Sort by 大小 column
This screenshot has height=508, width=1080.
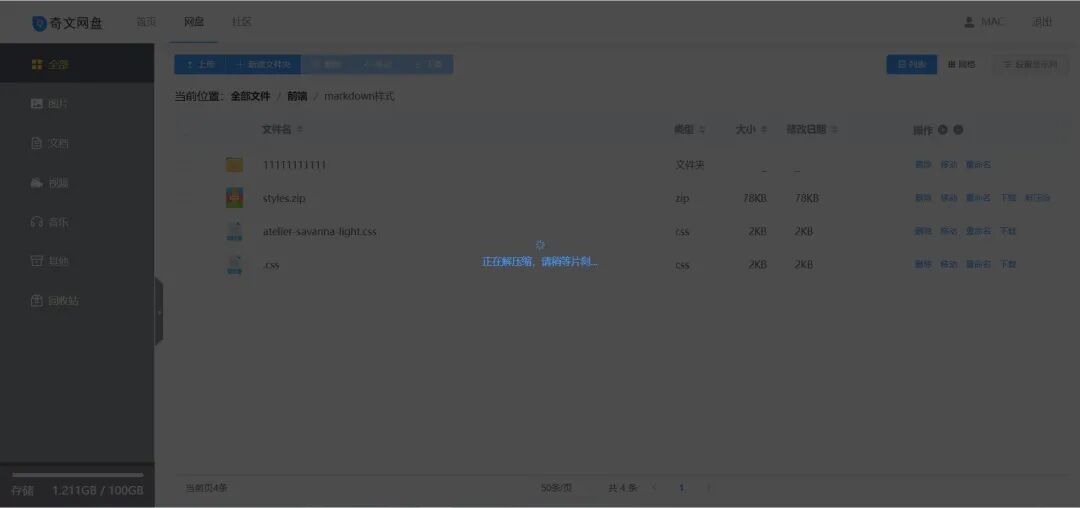pyautogui.click(x=751, y=129)
